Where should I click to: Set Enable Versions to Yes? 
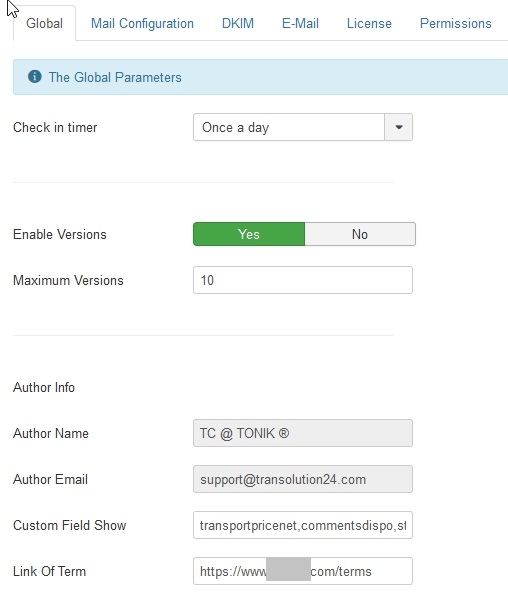[x=249, y=234]
